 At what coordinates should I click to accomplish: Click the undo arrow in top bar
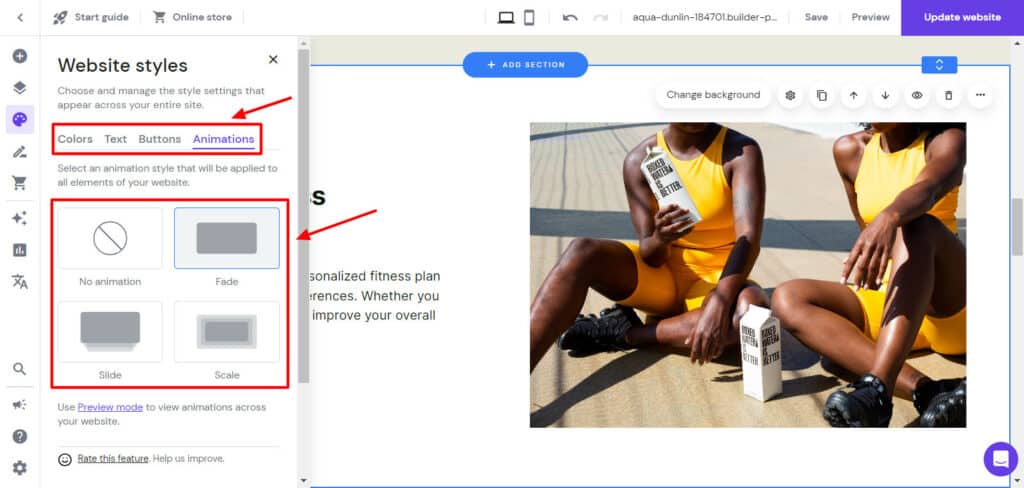pyautogui.click(x=570, y=17)
